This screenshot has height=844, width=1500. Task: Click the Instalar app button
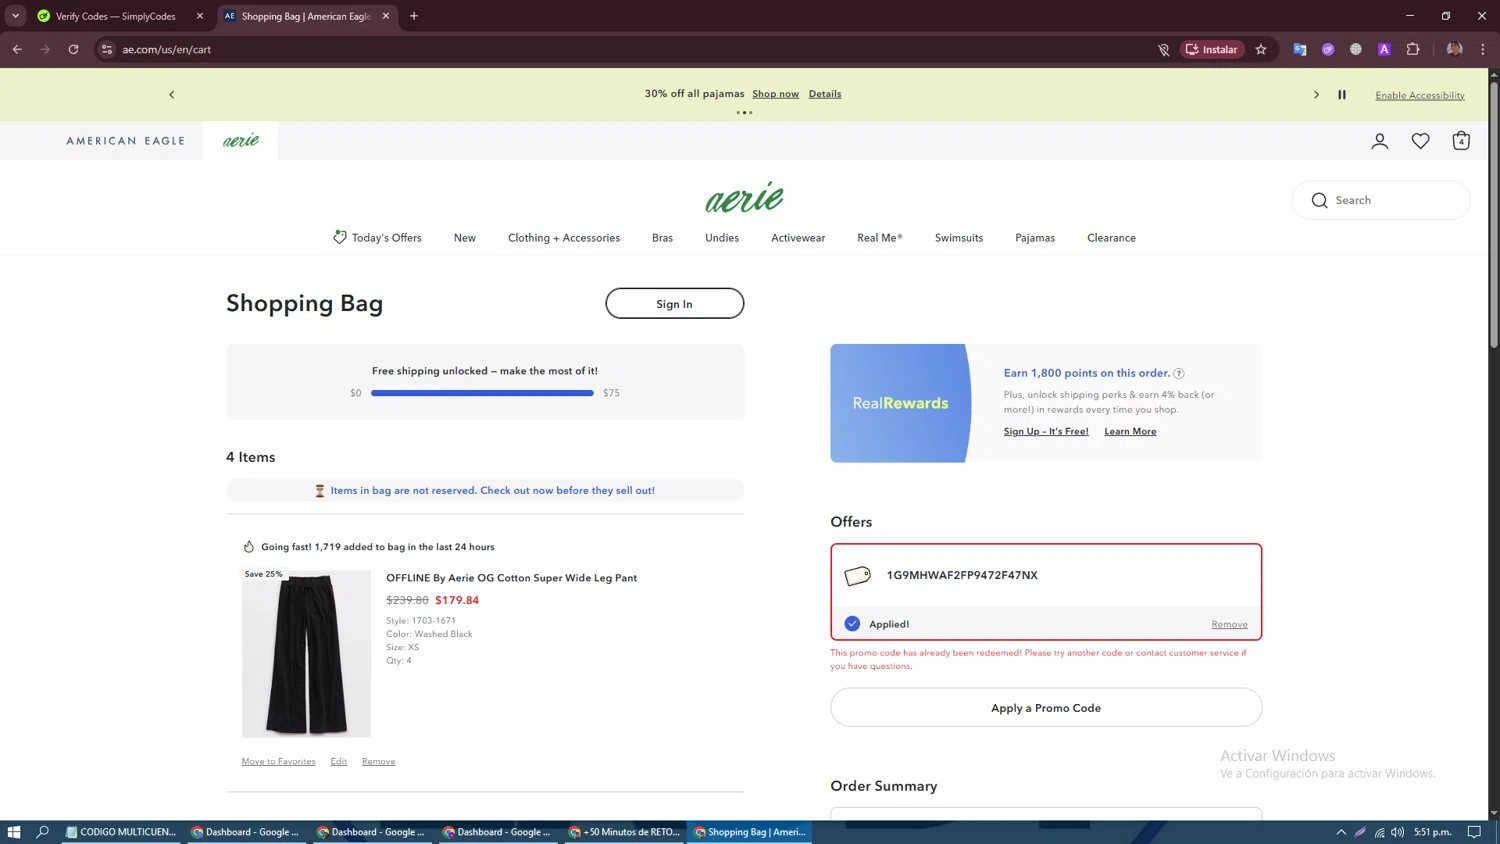[1212, 49]
